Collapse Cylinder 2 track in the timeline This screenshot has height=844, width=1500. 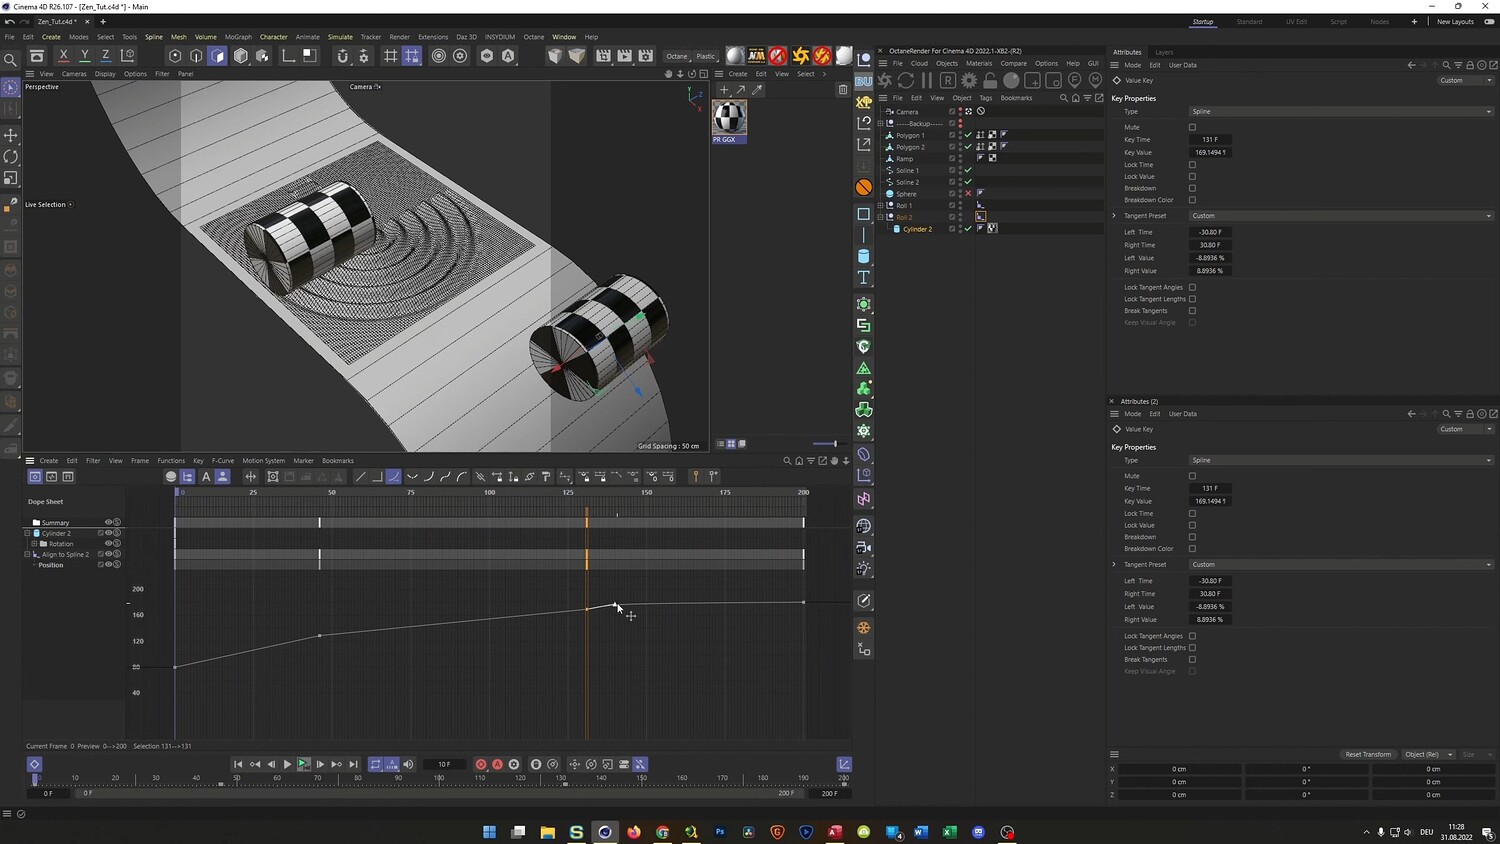click(27, 533)
